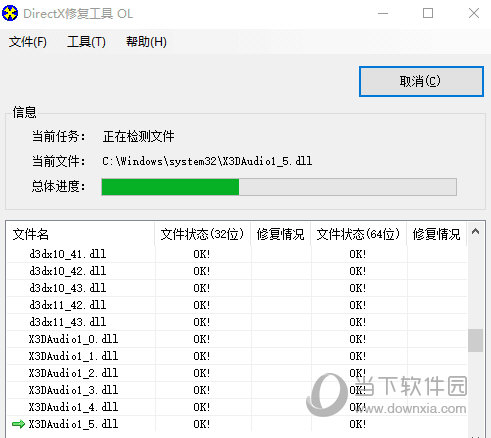The height and width of the screenshot is (438, 491).
Task: Click the list scrollbar up arrow
Action: (475, 231)
